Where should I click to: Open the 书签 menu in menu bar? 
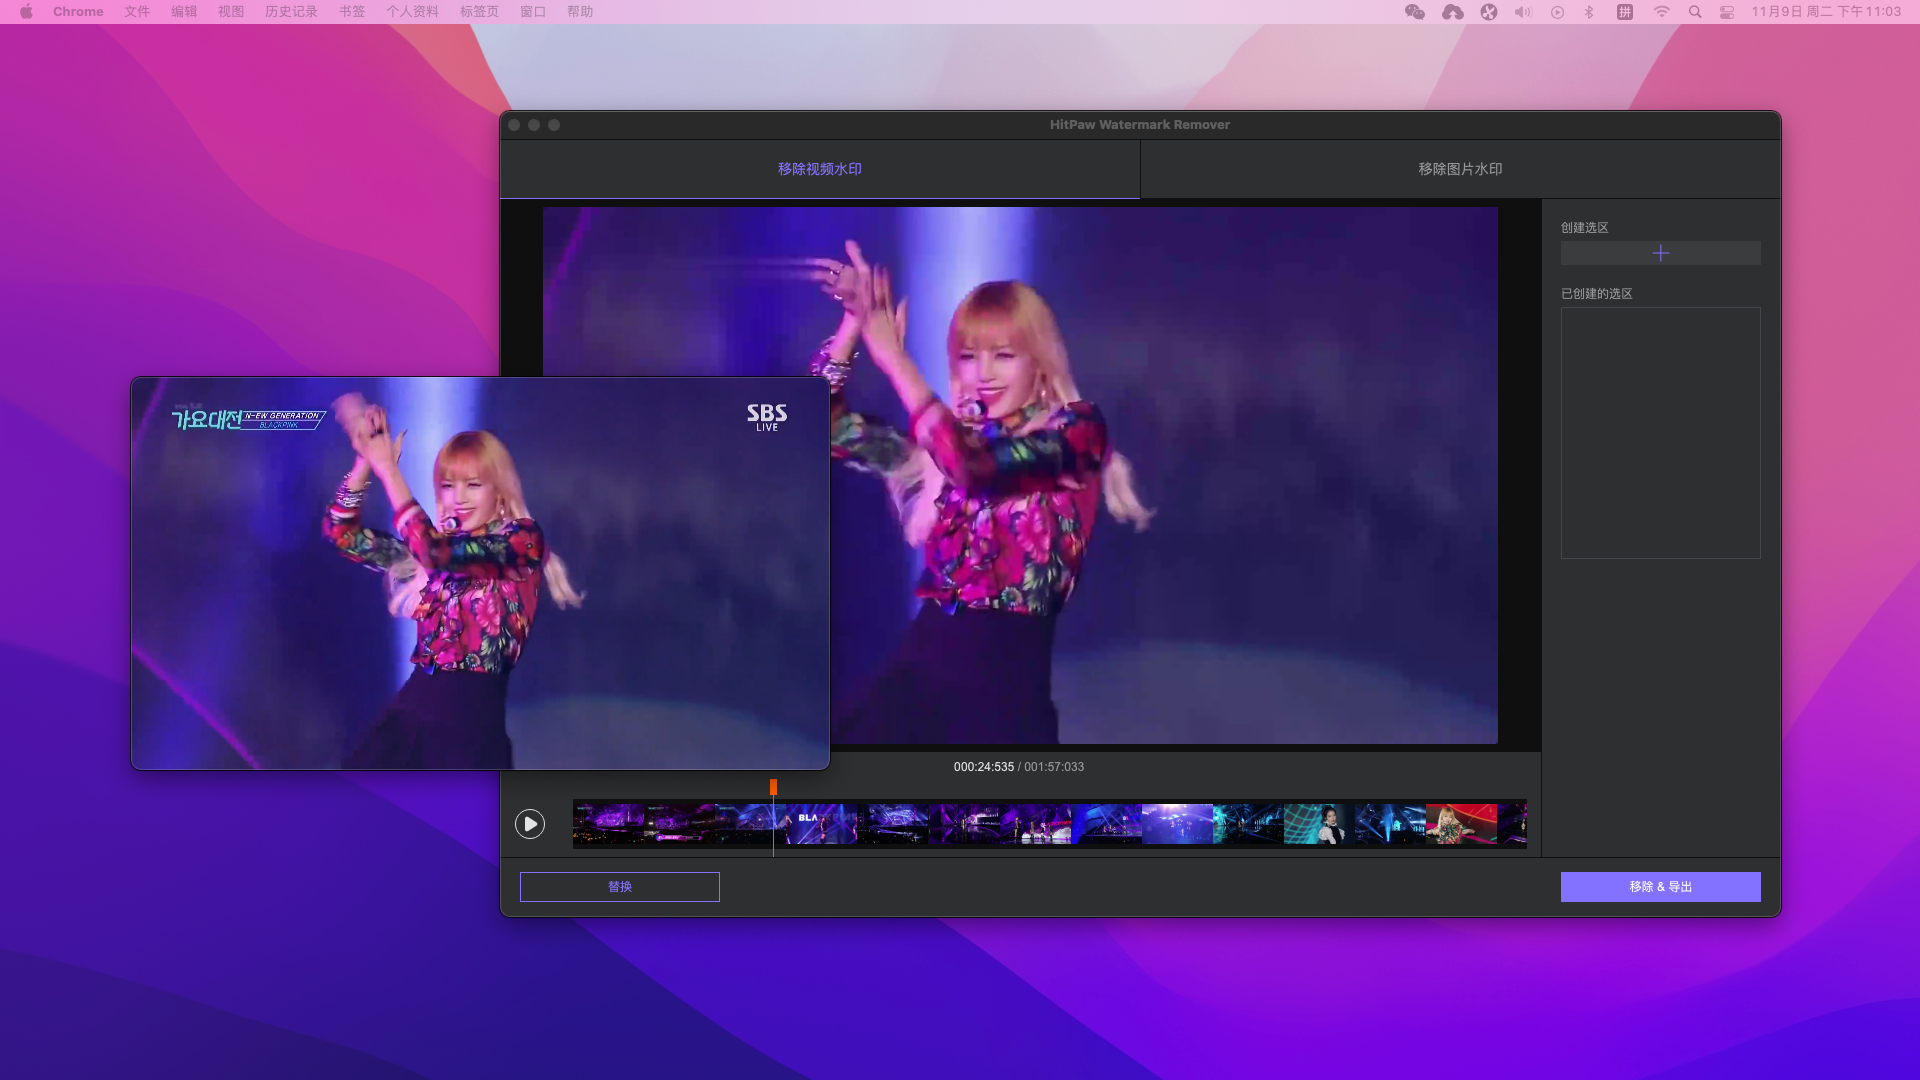coord(352,12)
